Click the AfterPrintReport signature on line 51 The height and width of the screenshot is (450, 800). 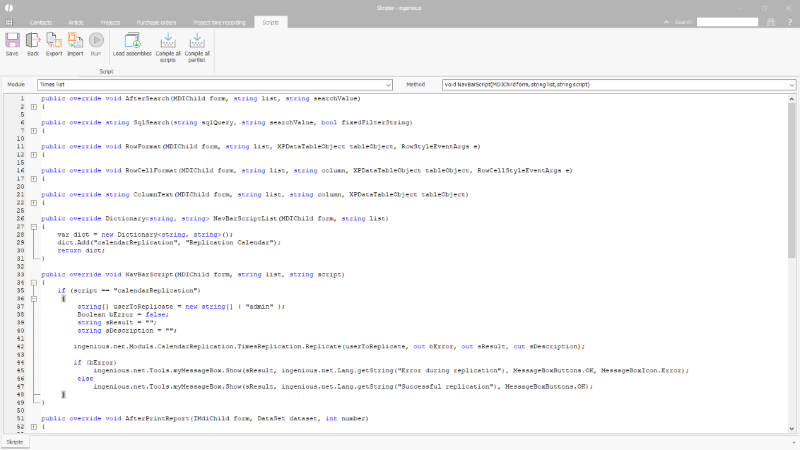[205, 418]
